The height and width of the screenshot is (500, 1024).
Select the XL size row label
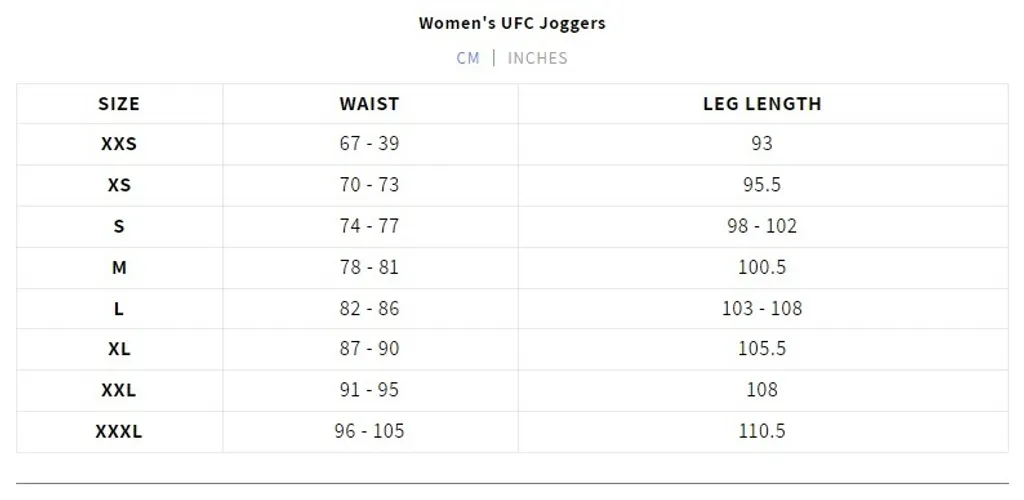[119, 349]
